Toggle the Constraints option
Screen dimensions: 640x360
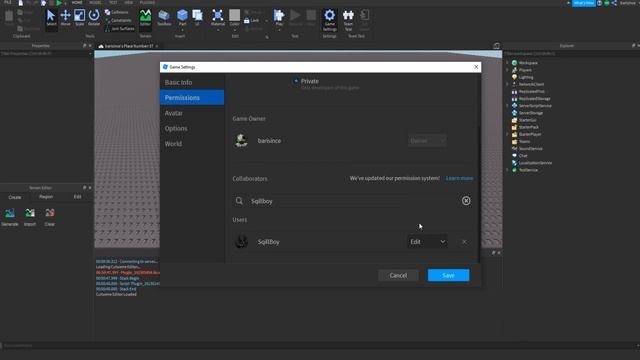pos(118,20)
